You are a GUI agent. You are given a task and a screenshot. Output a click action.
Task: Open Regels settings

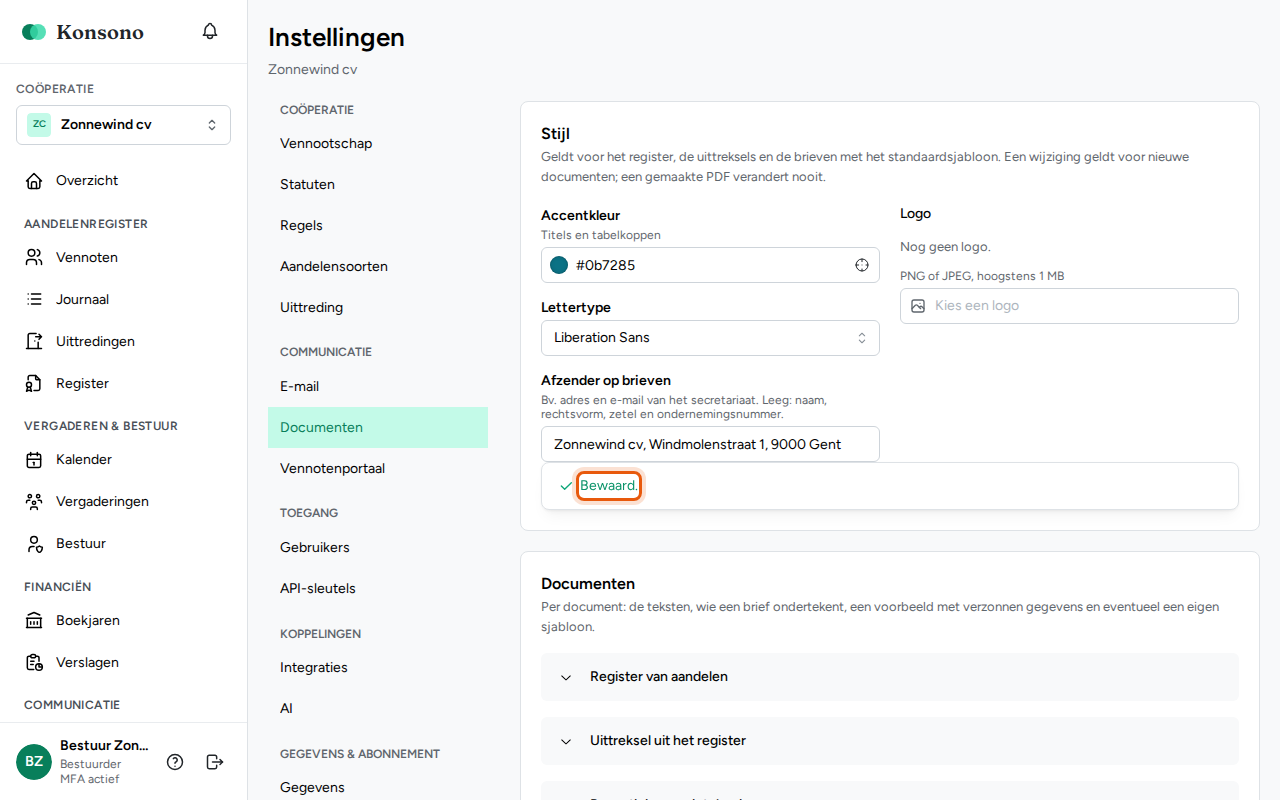378,226
